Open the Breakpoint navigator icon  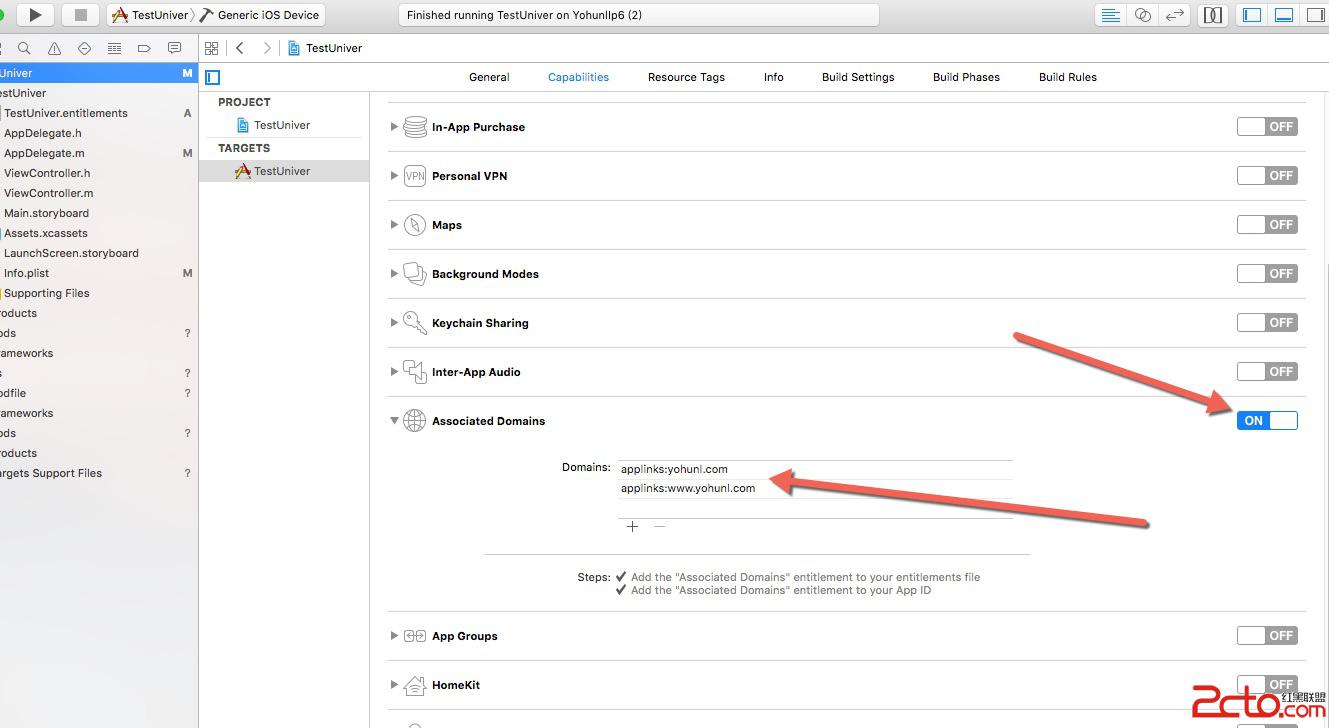coord(144,48)
